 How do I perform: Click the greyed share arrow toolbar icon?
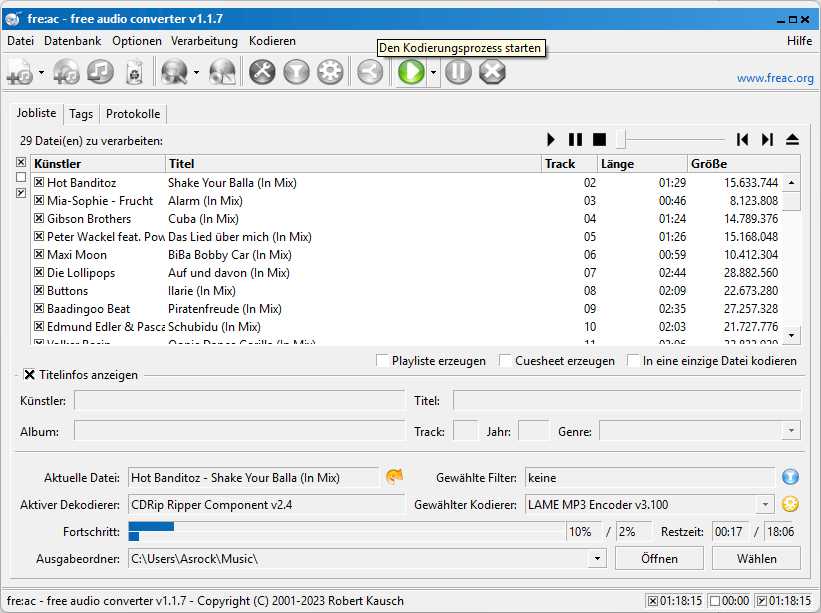370,72
